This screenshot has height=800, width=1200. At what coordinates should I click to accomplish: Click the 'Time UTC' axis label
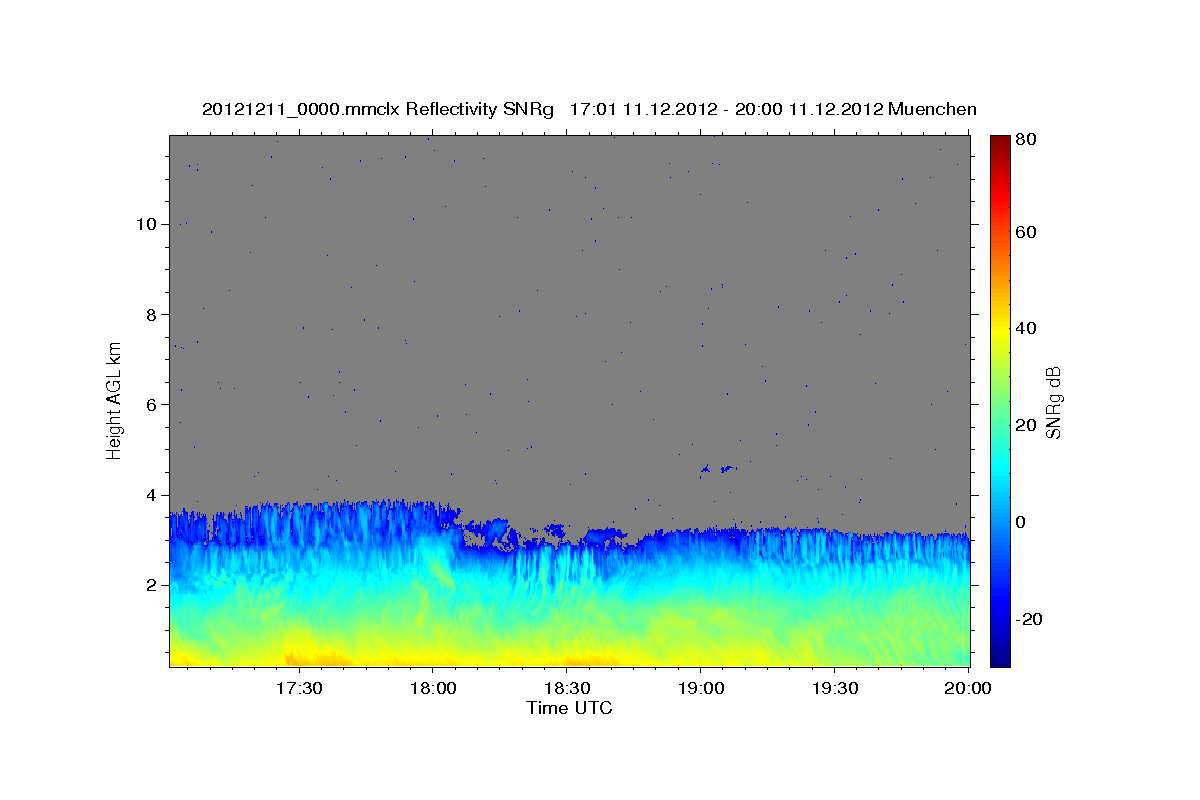pos(569,708)
